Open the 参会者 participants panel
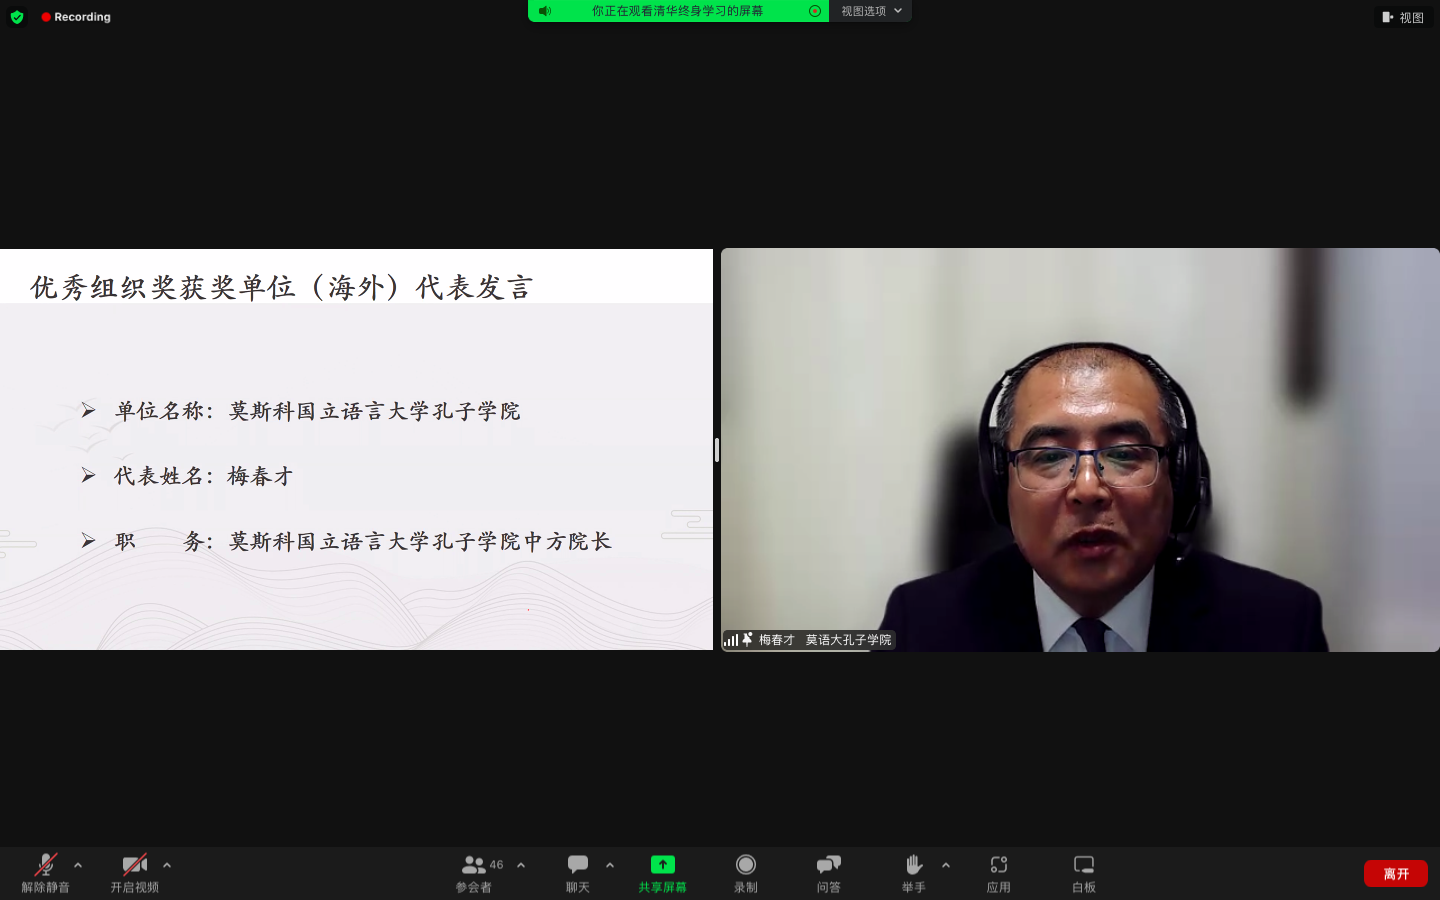 (x=474, y=873)
